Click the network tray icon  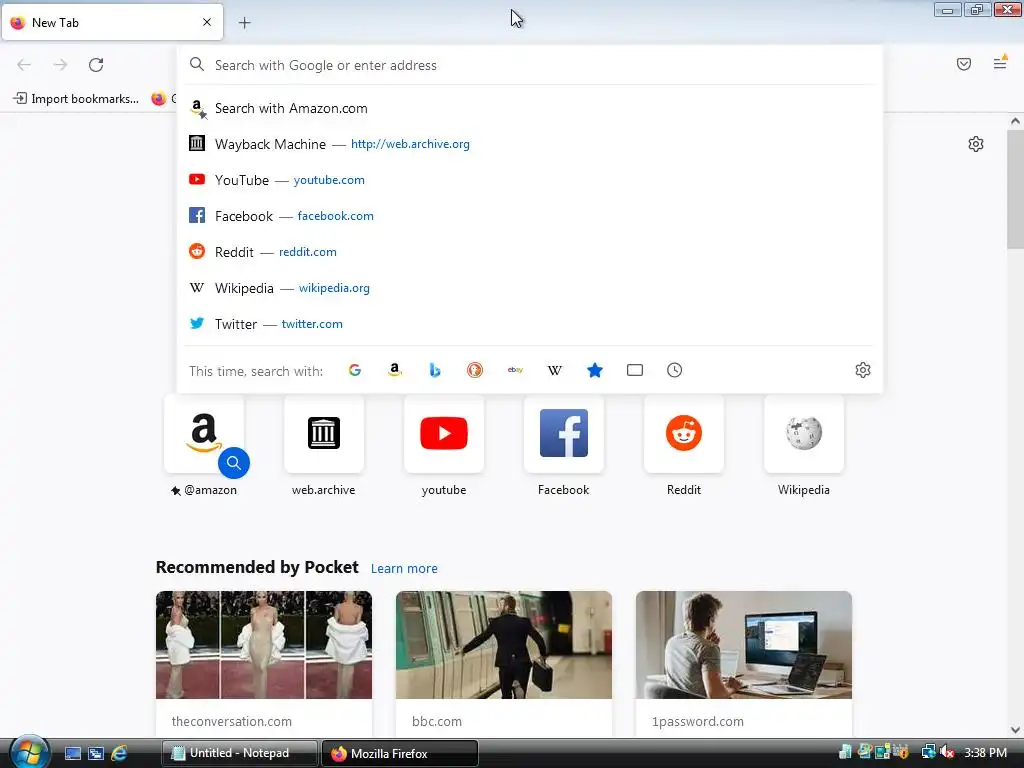pos(928,753)
